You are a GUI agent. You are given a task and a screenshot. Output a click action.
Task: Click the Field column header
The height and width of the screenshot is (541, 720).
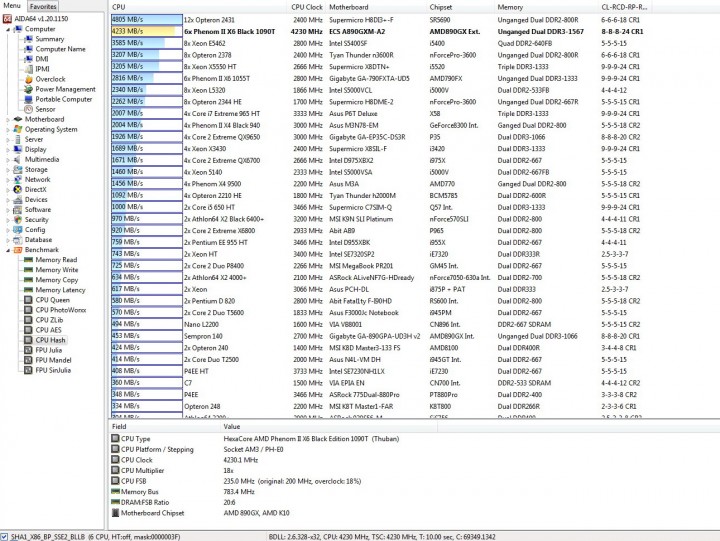click(x=165, y=427)
